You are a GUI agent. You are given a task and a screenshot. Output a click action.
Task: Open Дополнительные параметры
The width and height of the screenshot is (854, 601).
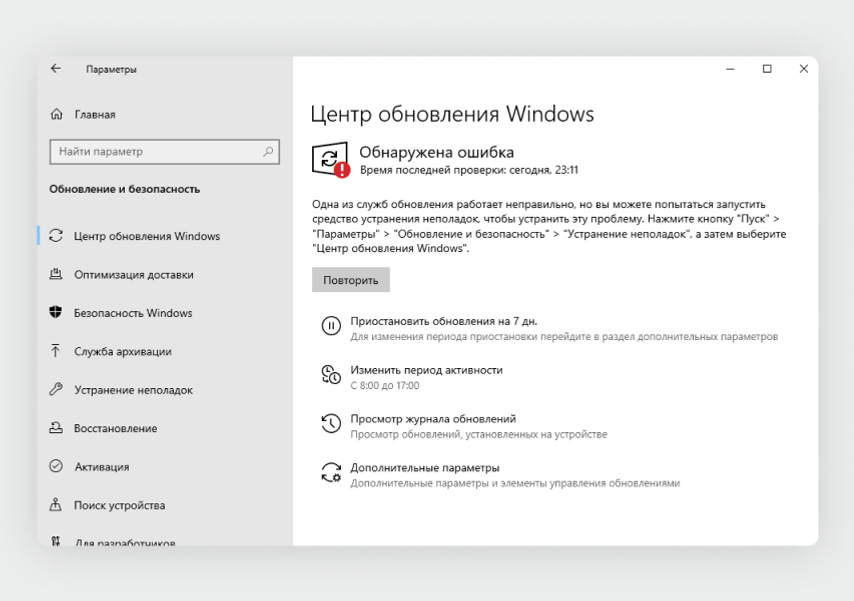click(x=425, y=468)
